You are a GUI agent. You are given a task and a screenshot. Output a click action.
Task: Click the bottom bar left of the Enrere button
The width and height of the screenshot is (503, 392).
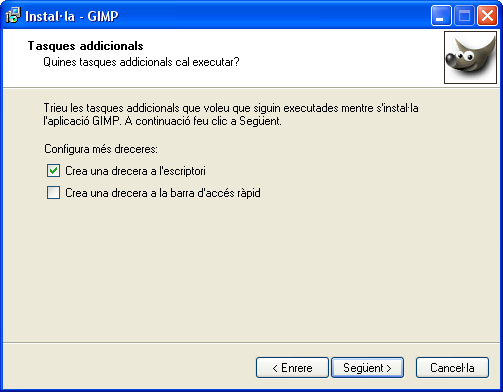pyautogui.click(x=128, y=367)
